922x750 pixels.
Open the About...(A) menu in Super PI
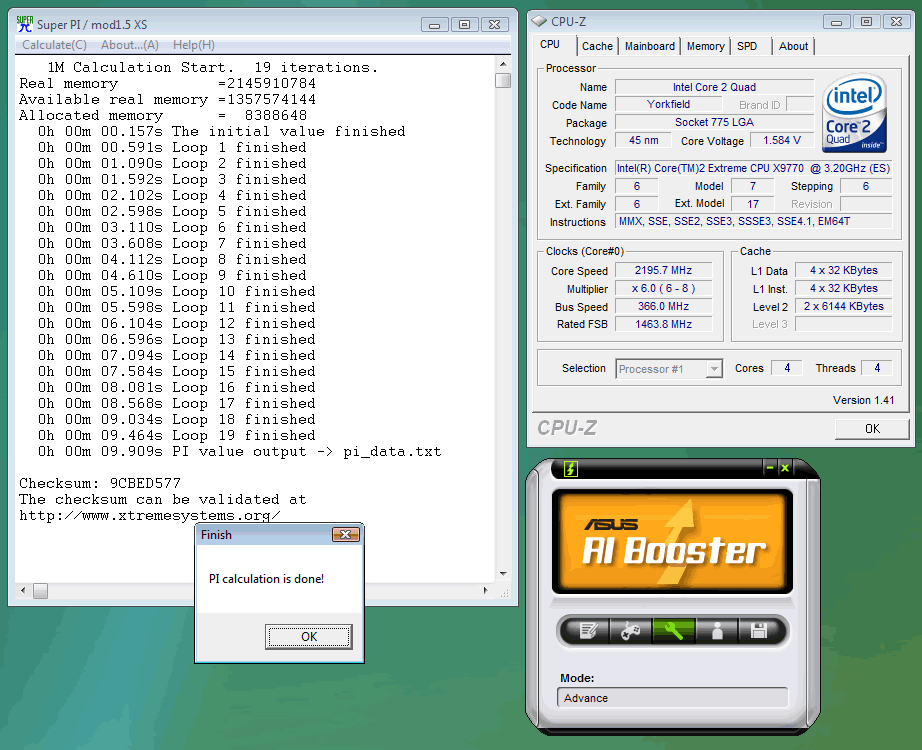130,45
